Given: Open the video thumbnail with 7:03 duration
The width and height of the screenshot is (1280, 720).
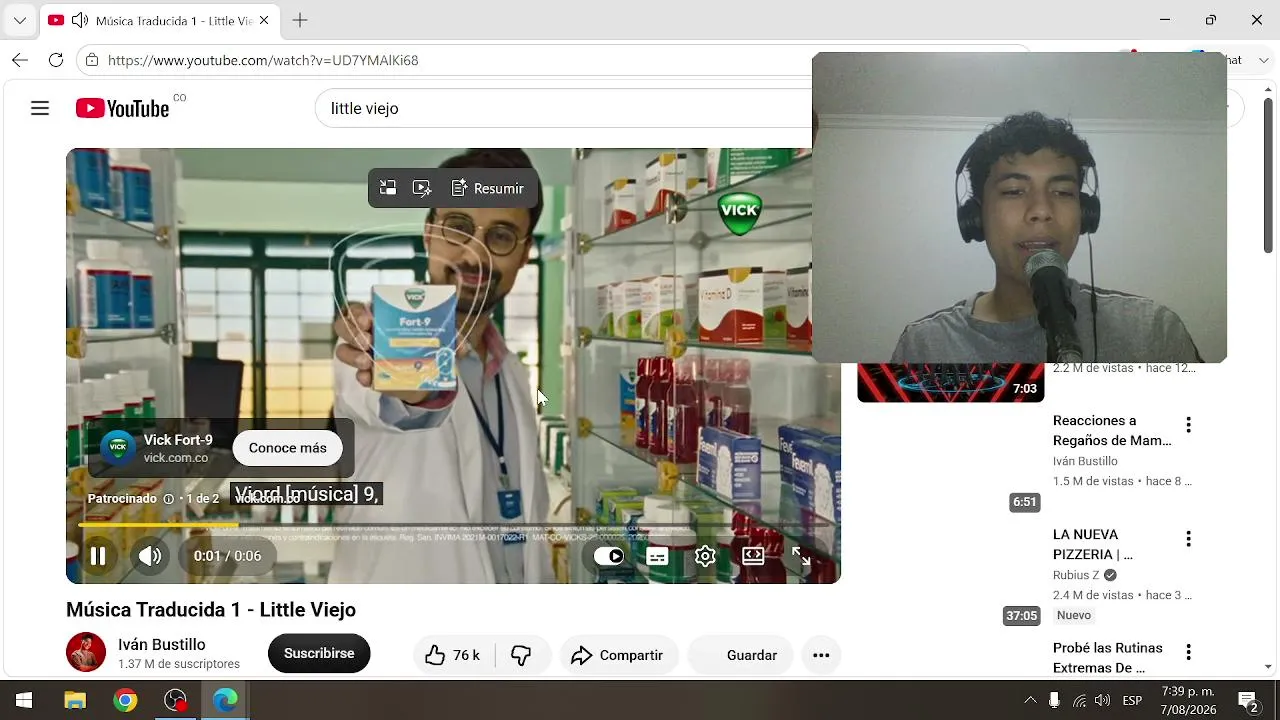Looking at the screenshot, I should tap(950, 383).
